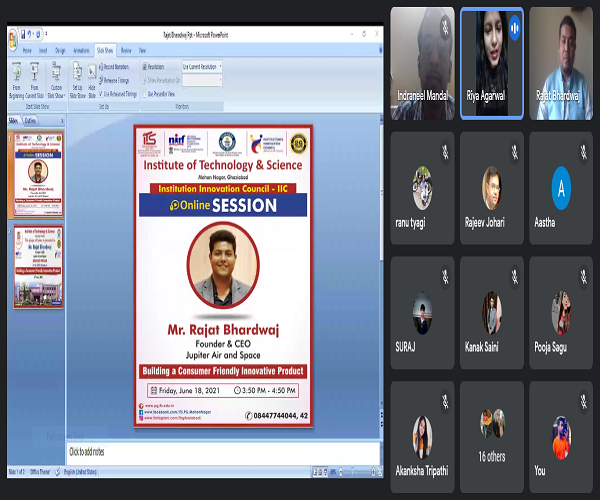
Task: Start Slide Show from status bar icon
Action: [x=326, y=472]
